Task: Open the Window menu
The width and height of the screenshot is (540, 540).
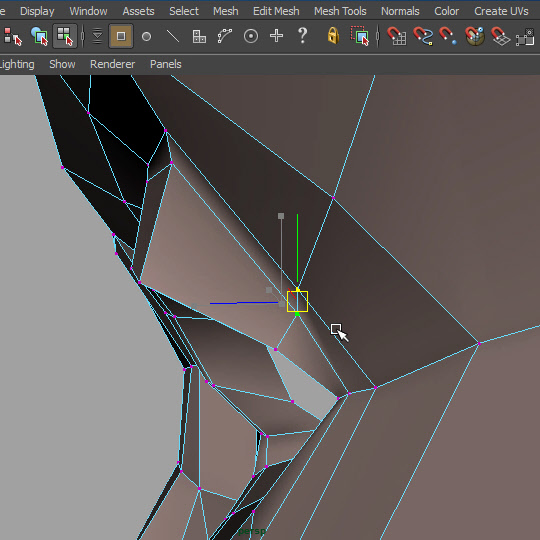Action: tap(89, 11)
